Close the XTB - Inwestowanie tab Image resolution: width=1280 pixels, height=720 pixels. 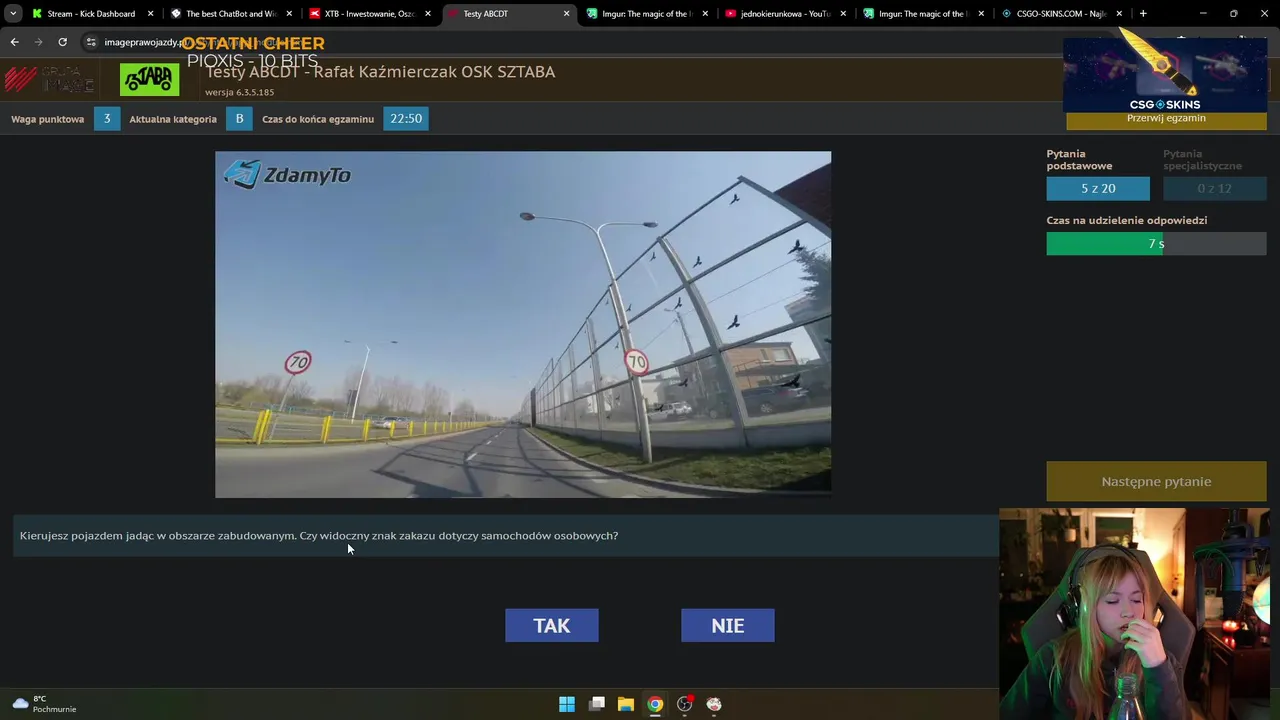pyautogui.click(x=428, y=14)
